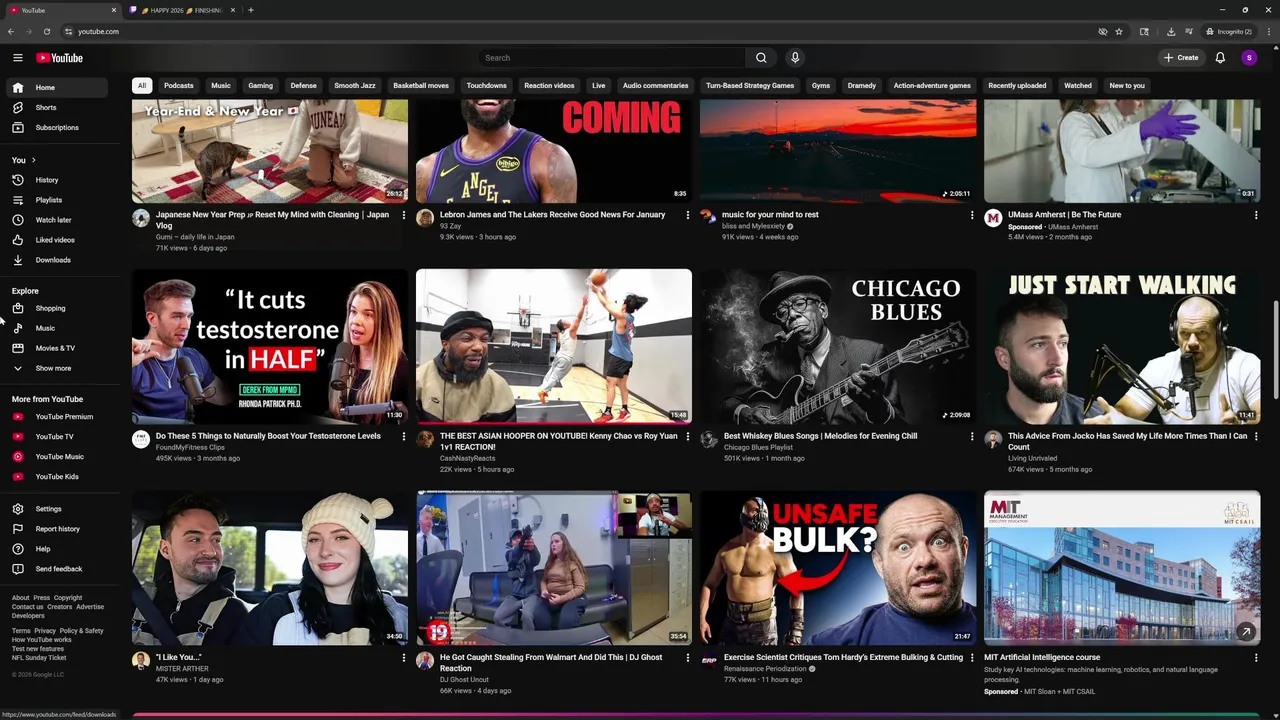Viewport: 1280px width, 720px height.
Task: Start voice search with microphone icon
Action: pyautogui.click(x=795, y=58)
